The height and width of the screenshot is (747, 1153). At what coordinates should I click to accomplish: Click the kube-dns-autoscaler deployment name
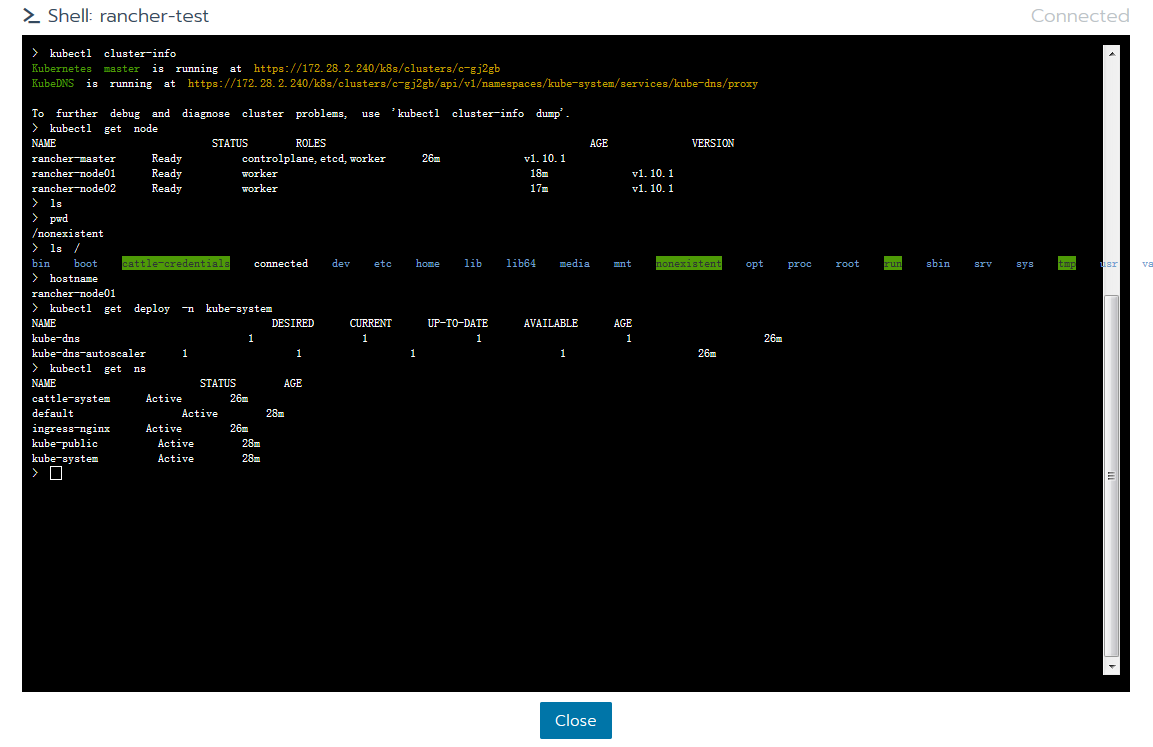click(89, 354)
